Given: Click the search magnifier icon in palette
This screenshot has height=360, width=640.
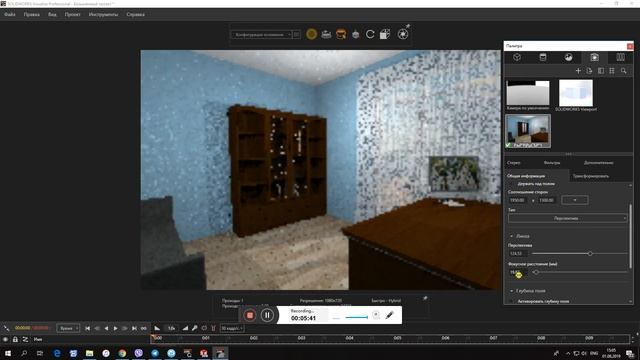Looking at the screenshot, I should pyautogui.click(x=624, y=71).
